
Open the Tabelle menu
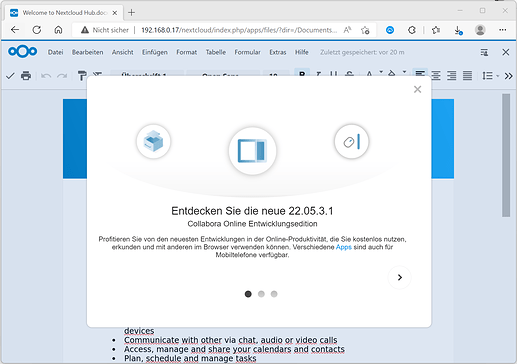tap(216, 52)
